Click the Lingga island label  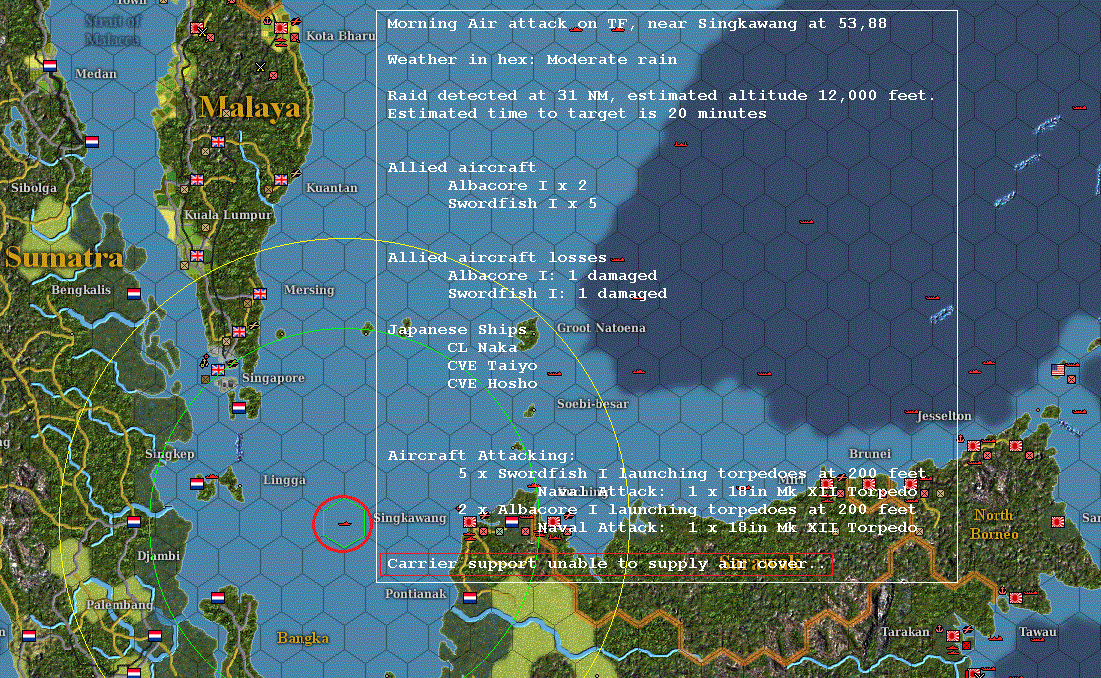[x=284, y=480]
